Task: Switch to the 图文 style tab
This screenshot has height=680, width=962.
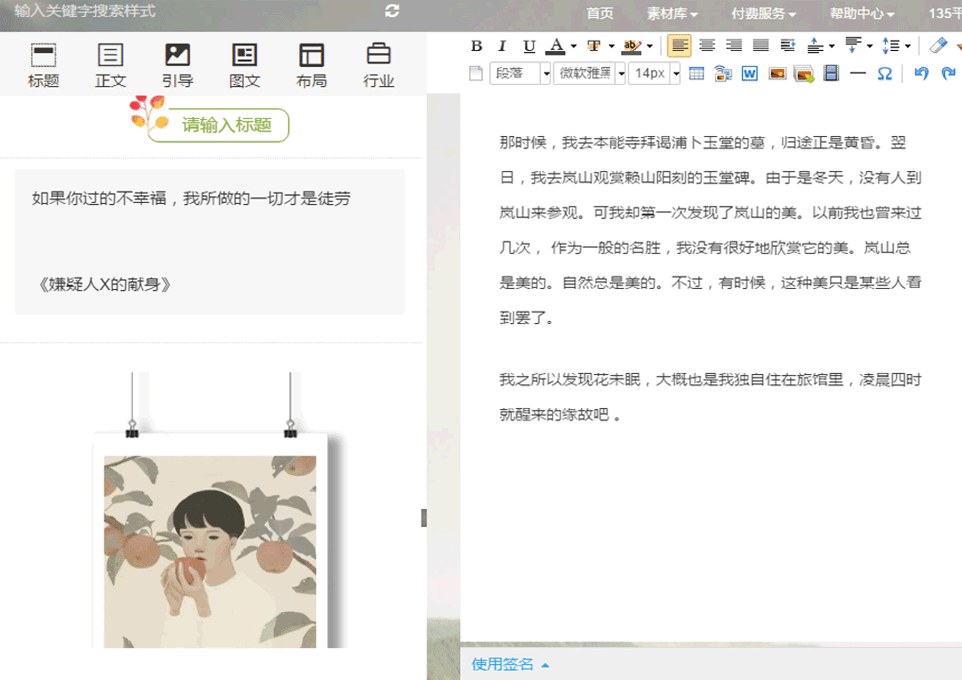Action: [x=244, y=66]
